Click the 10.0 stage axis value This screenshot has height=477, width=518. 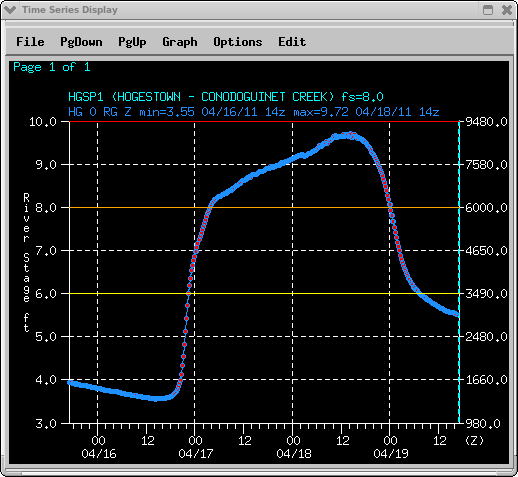(x=43, y=122)
